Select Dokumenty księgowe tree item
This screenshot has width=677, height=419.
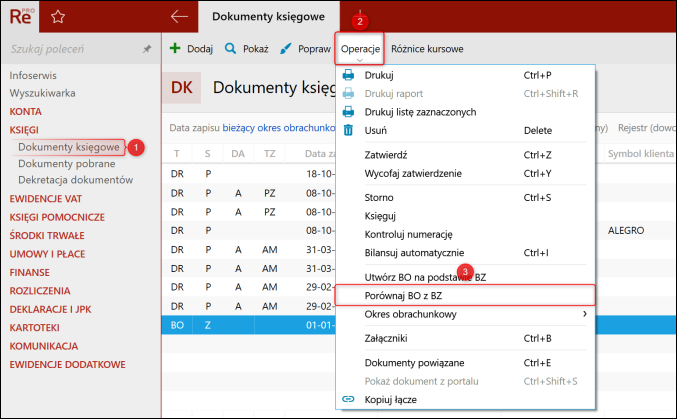69,147
